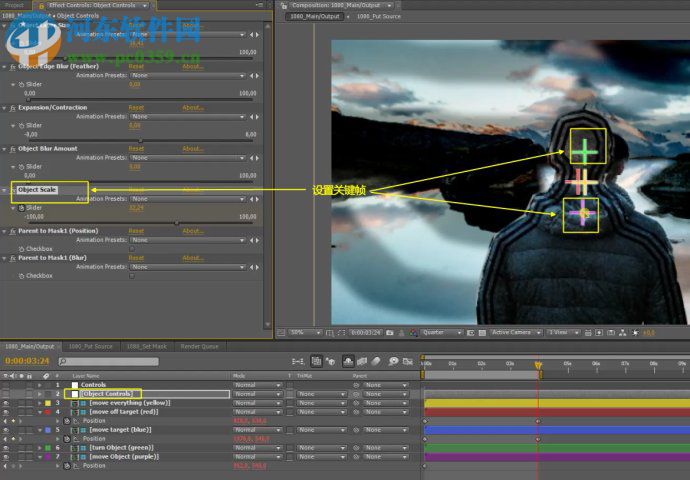690x480 pixels.
Task: Open grid and guide options icon
Action: [330, 333]
